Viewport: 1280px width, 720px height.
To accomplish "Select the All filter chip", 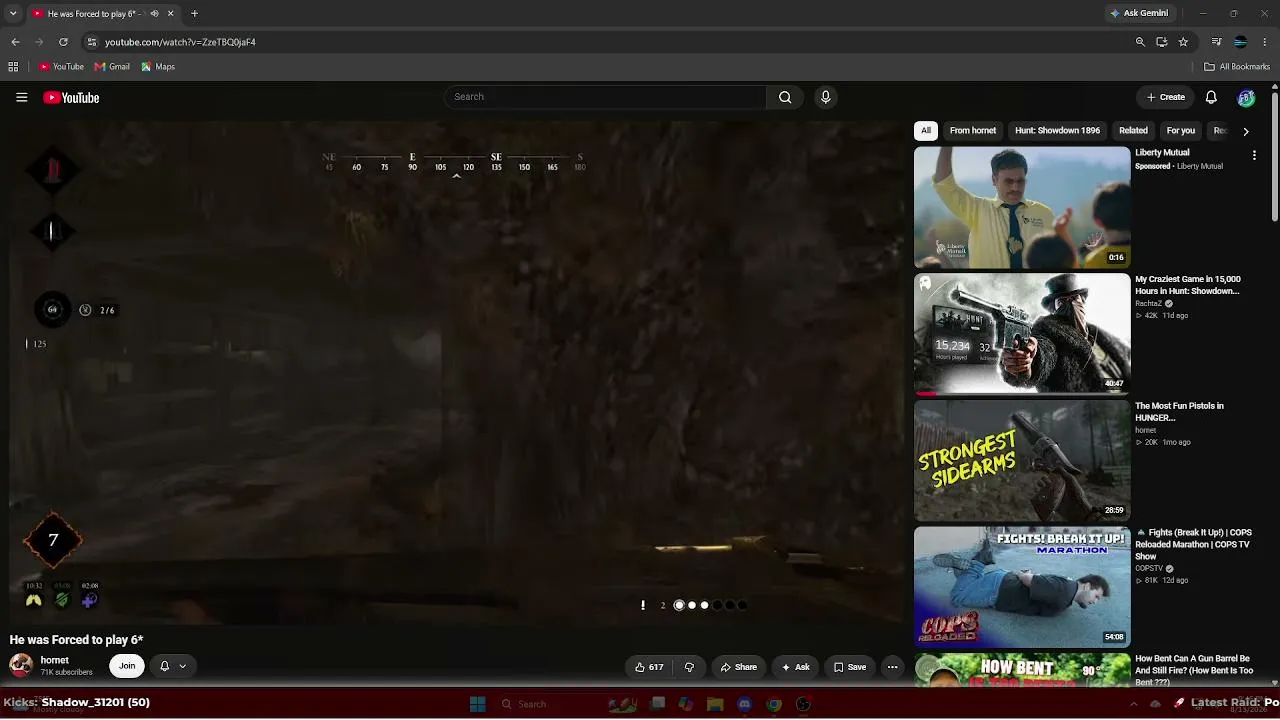I will click(926, 130).
